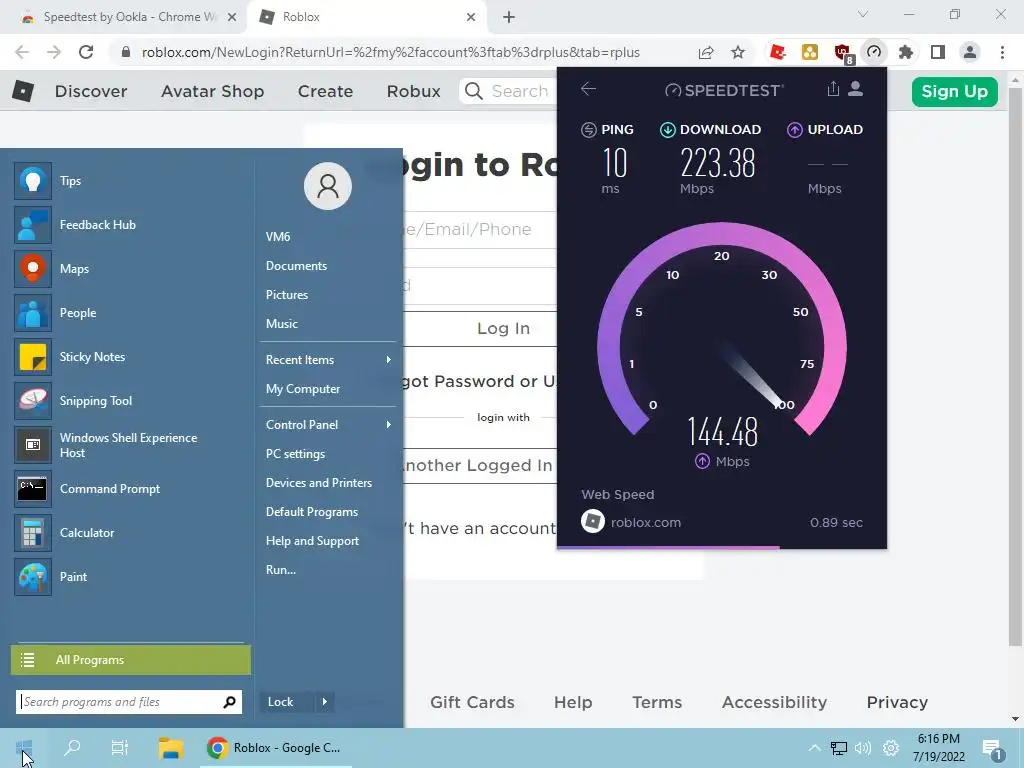The height and width of the screenshot is (768, 1024).
Task: Open PC settings from Start menu
Action: [x=295, y=454]
